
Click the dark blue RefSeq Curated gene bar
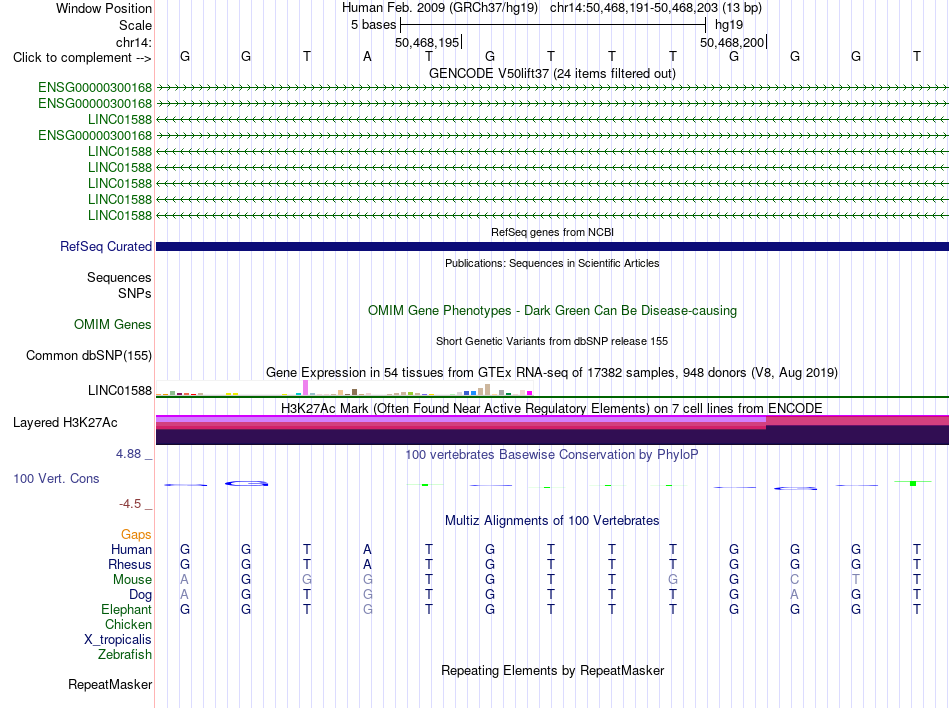click(x=552, y=246)
